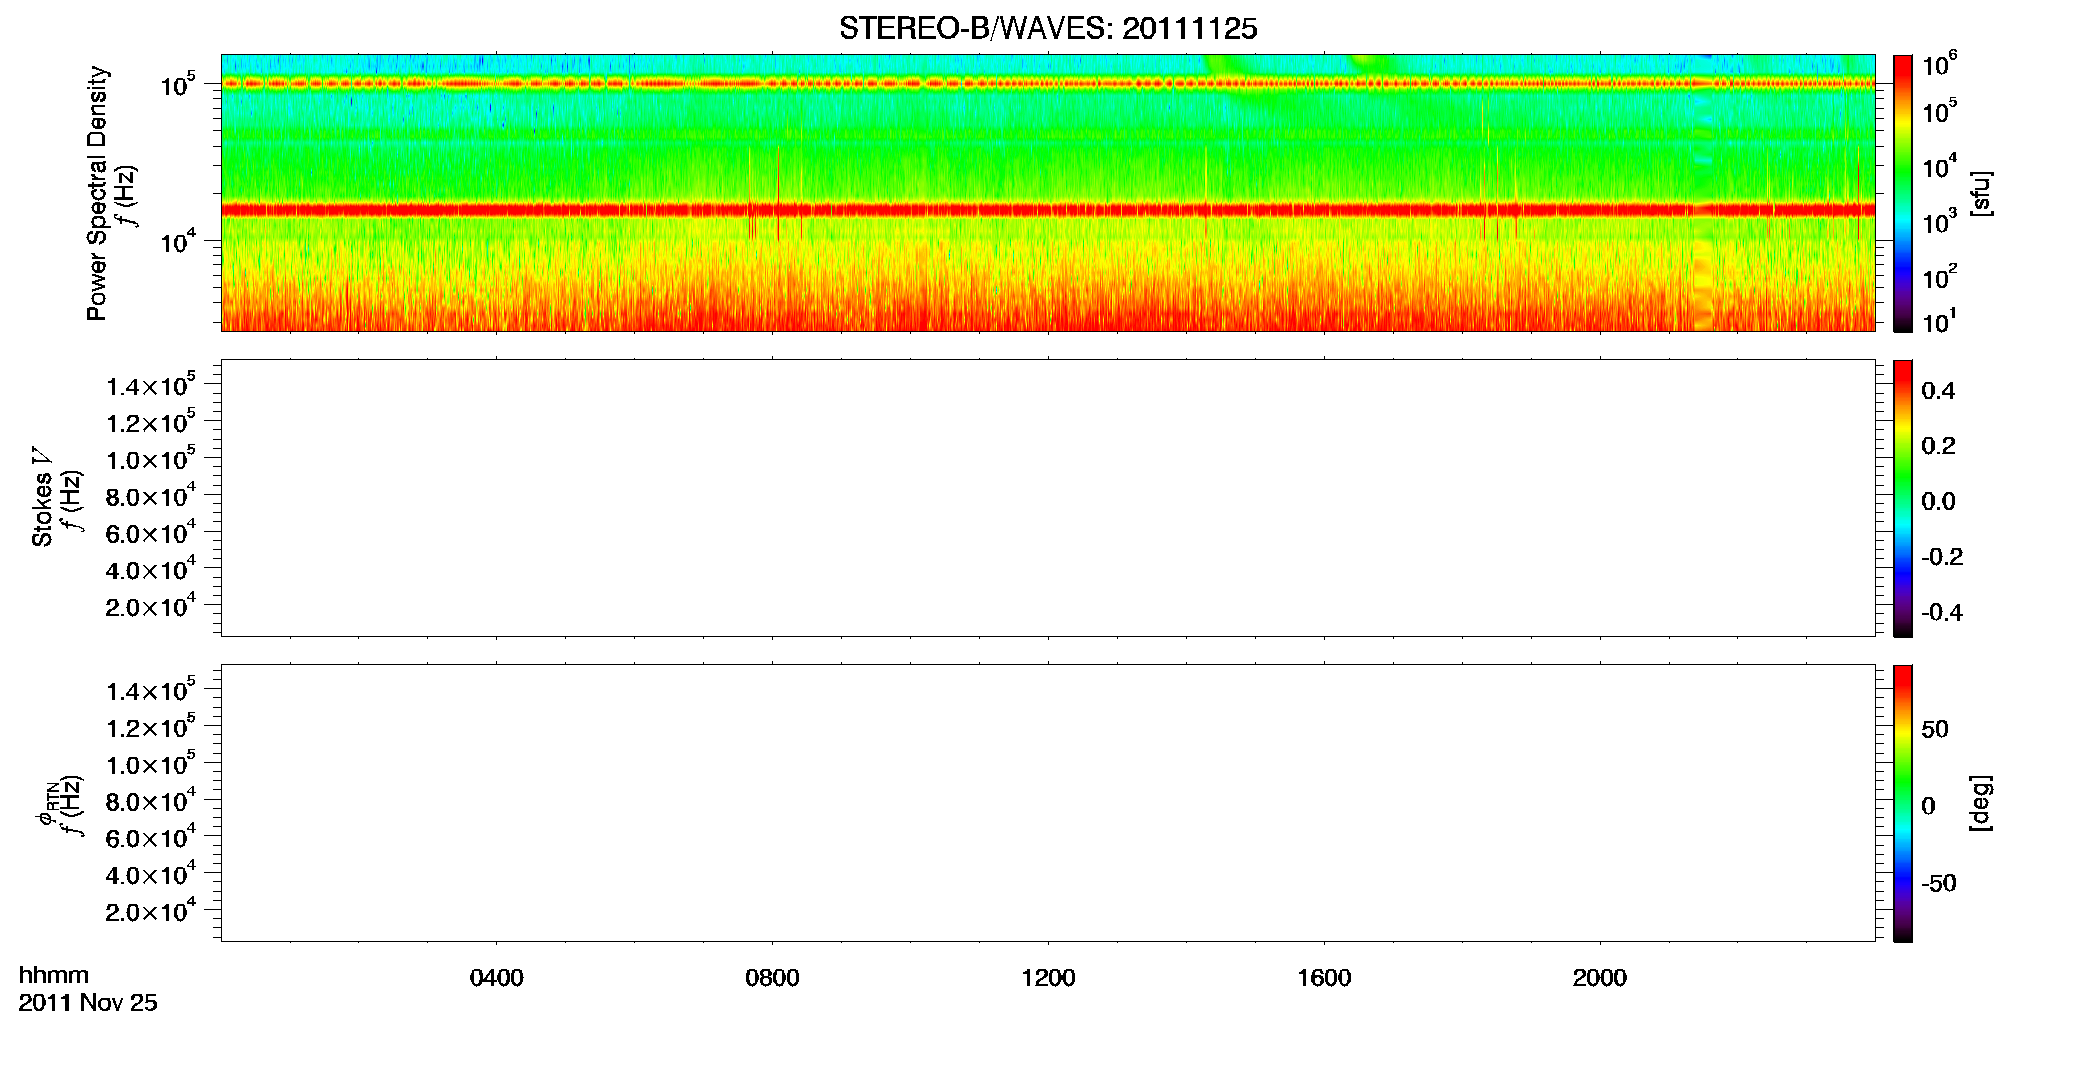Click the 2011 Nov 25 date label
The image size is (2096, 1080).
(x=88, y=1003)
